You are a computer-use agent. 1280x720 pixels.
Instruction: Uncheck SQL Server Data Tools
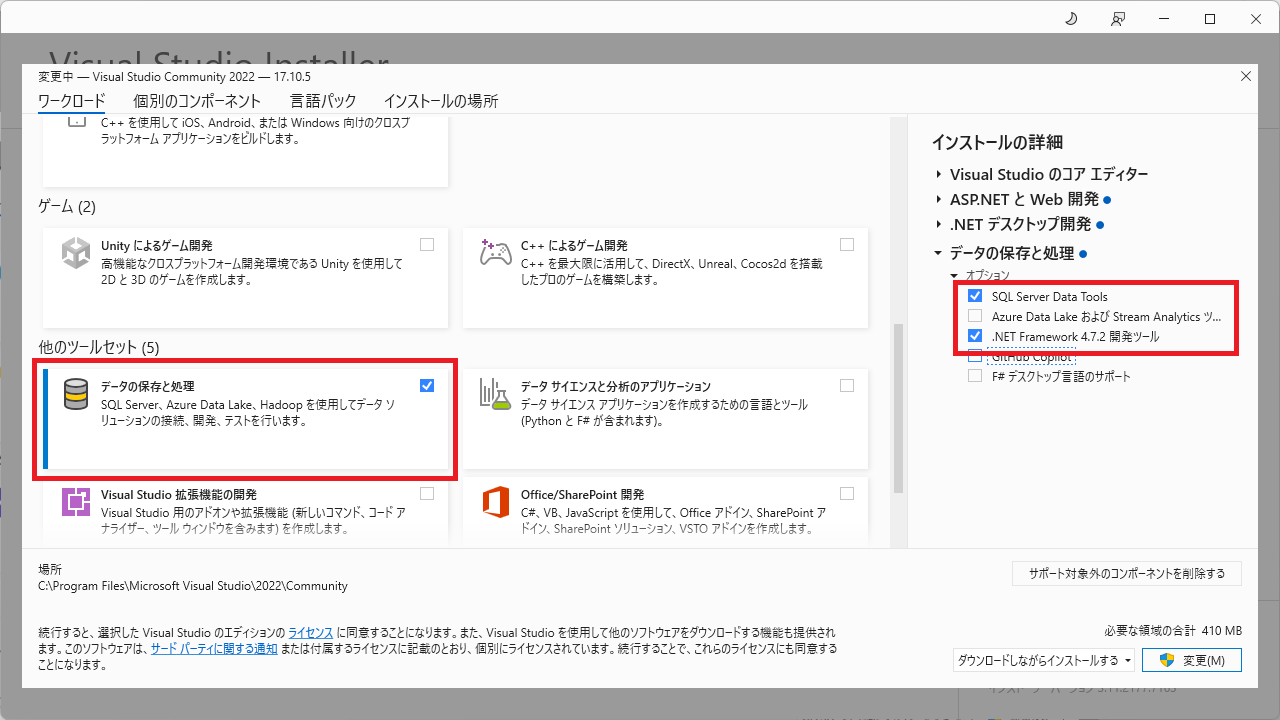click(x=974, y=295)
